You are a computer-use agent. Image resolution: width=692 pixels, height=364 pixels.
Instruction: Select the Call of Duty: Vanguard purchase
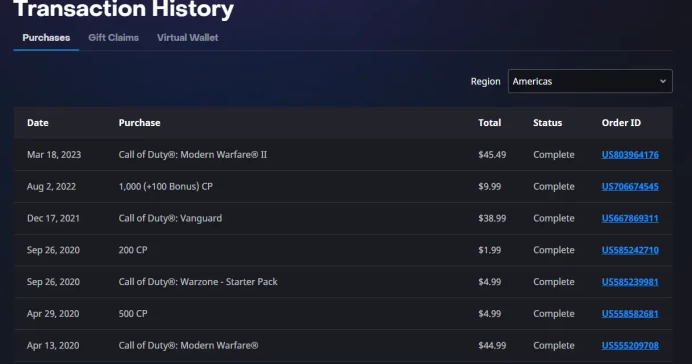tap(170, 218)
